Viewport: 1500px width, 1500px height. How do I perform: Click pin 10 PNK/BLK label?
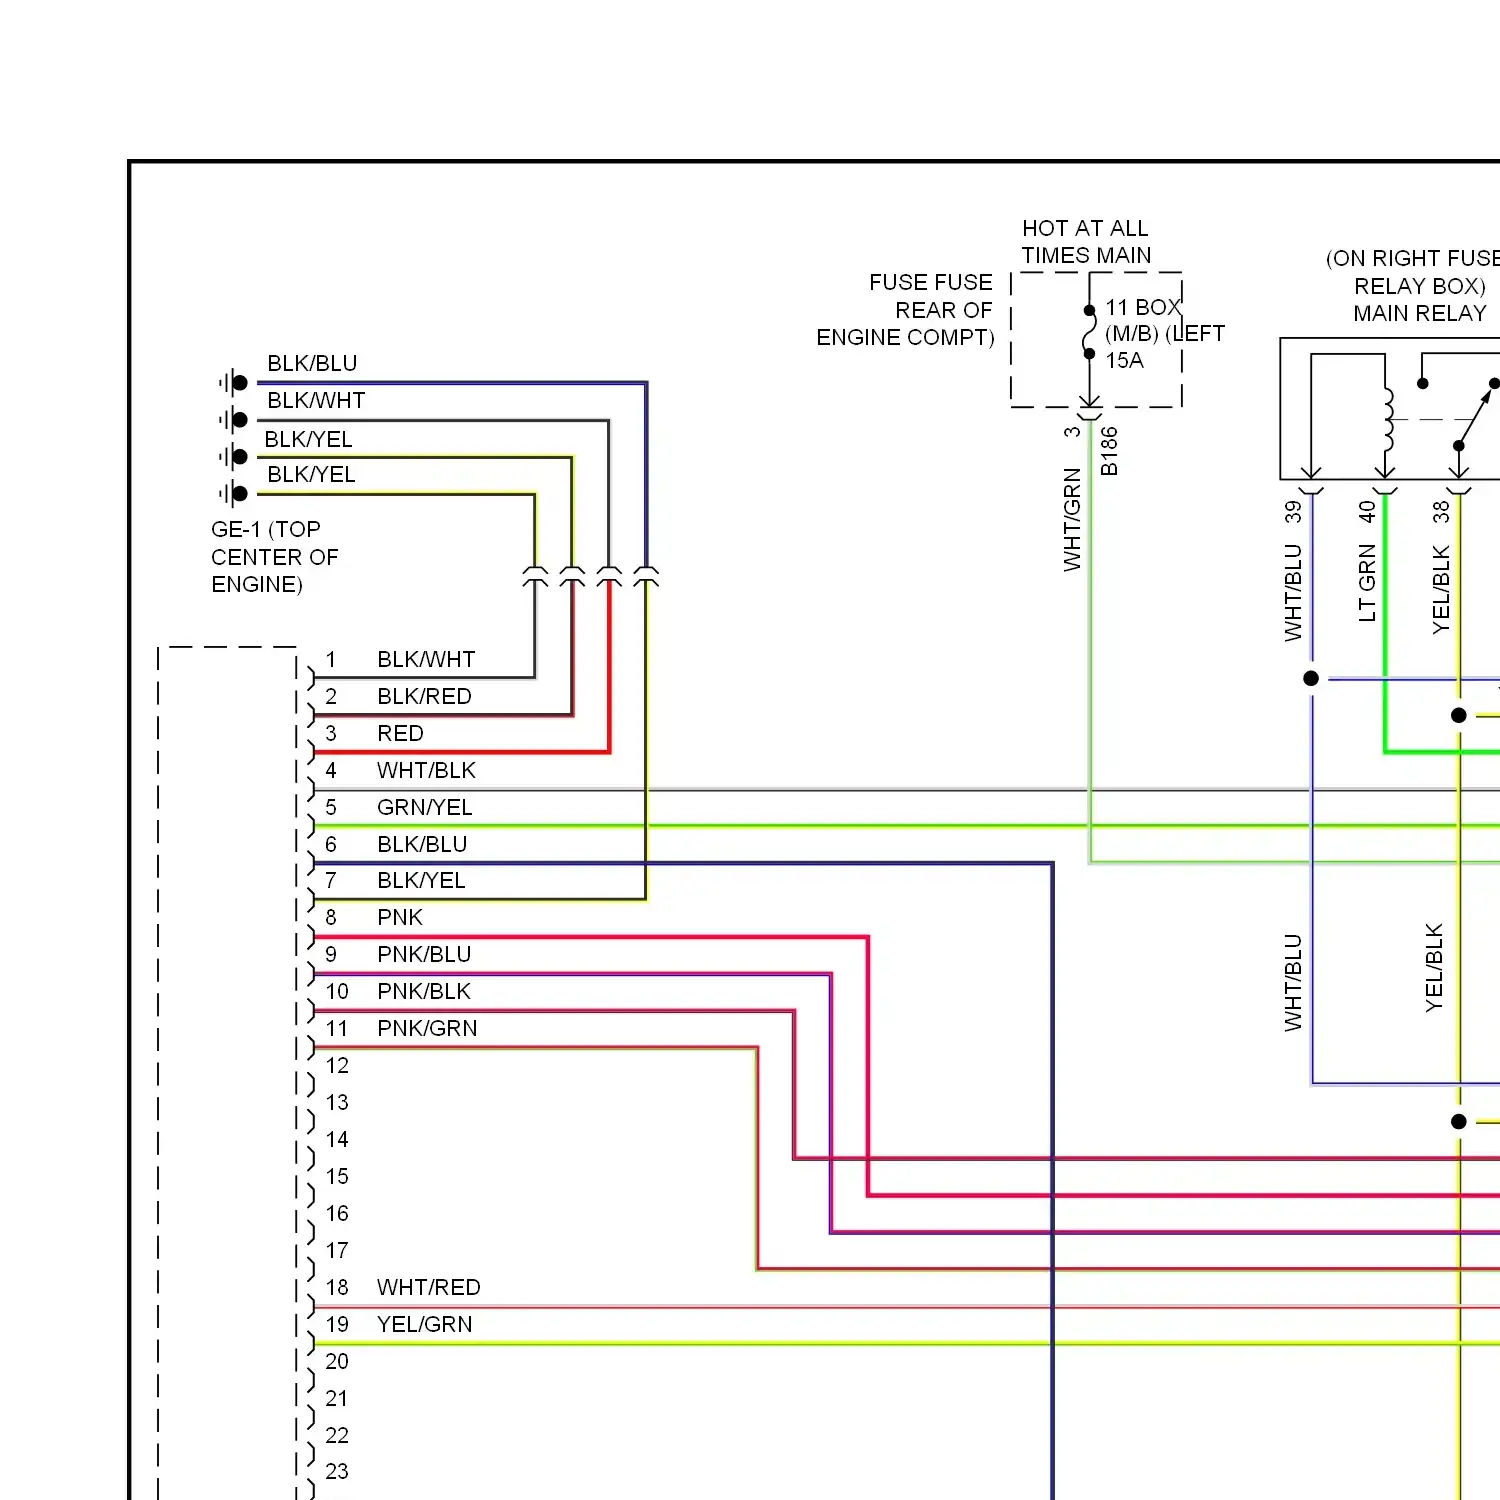[x=424, y=992]
